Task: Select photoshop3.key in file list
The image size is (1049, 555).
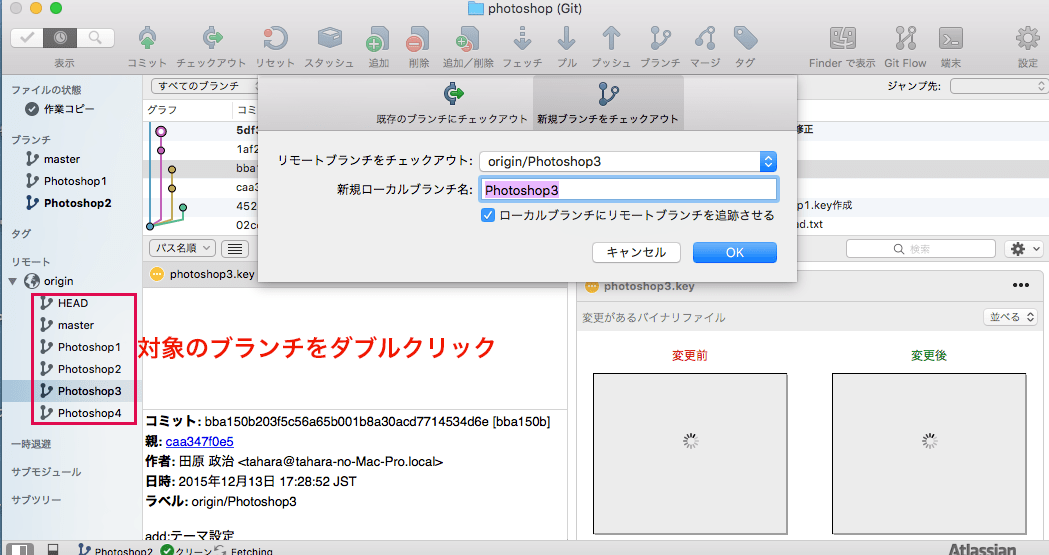Action: click(202, 274)
